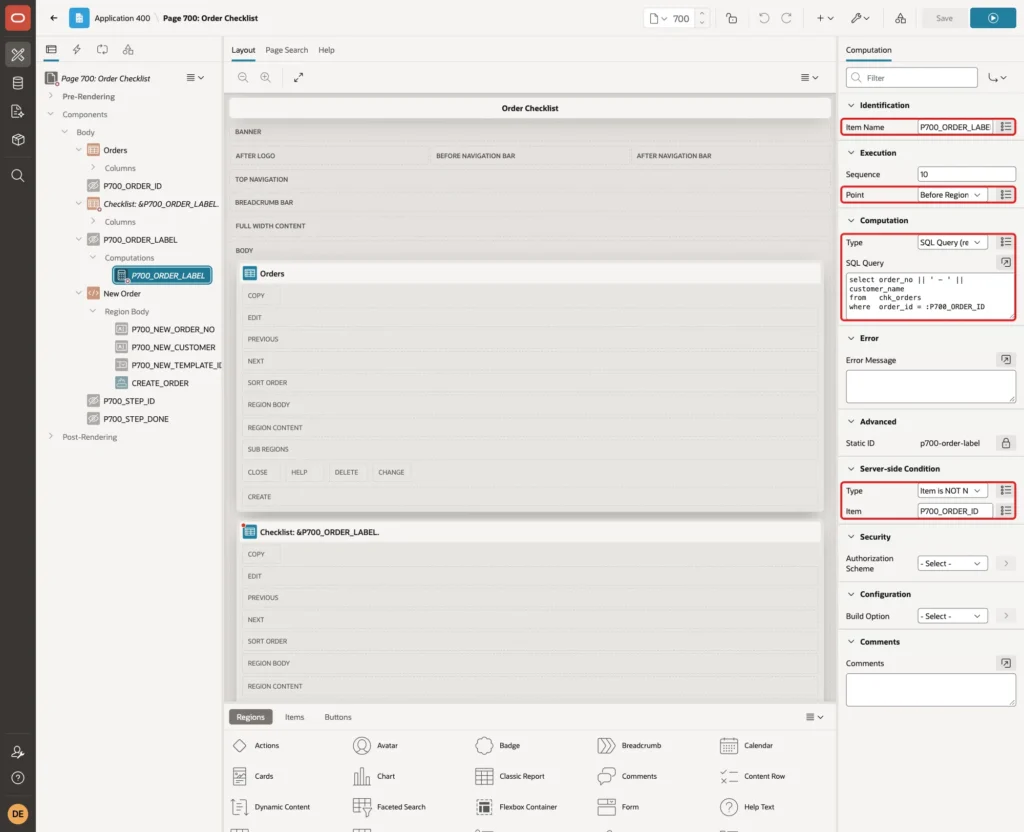Image resolution: width=1024 pixels, height=832 pixels.
Task: Click the SQL Query text area
Action: [x=930, y=296]
